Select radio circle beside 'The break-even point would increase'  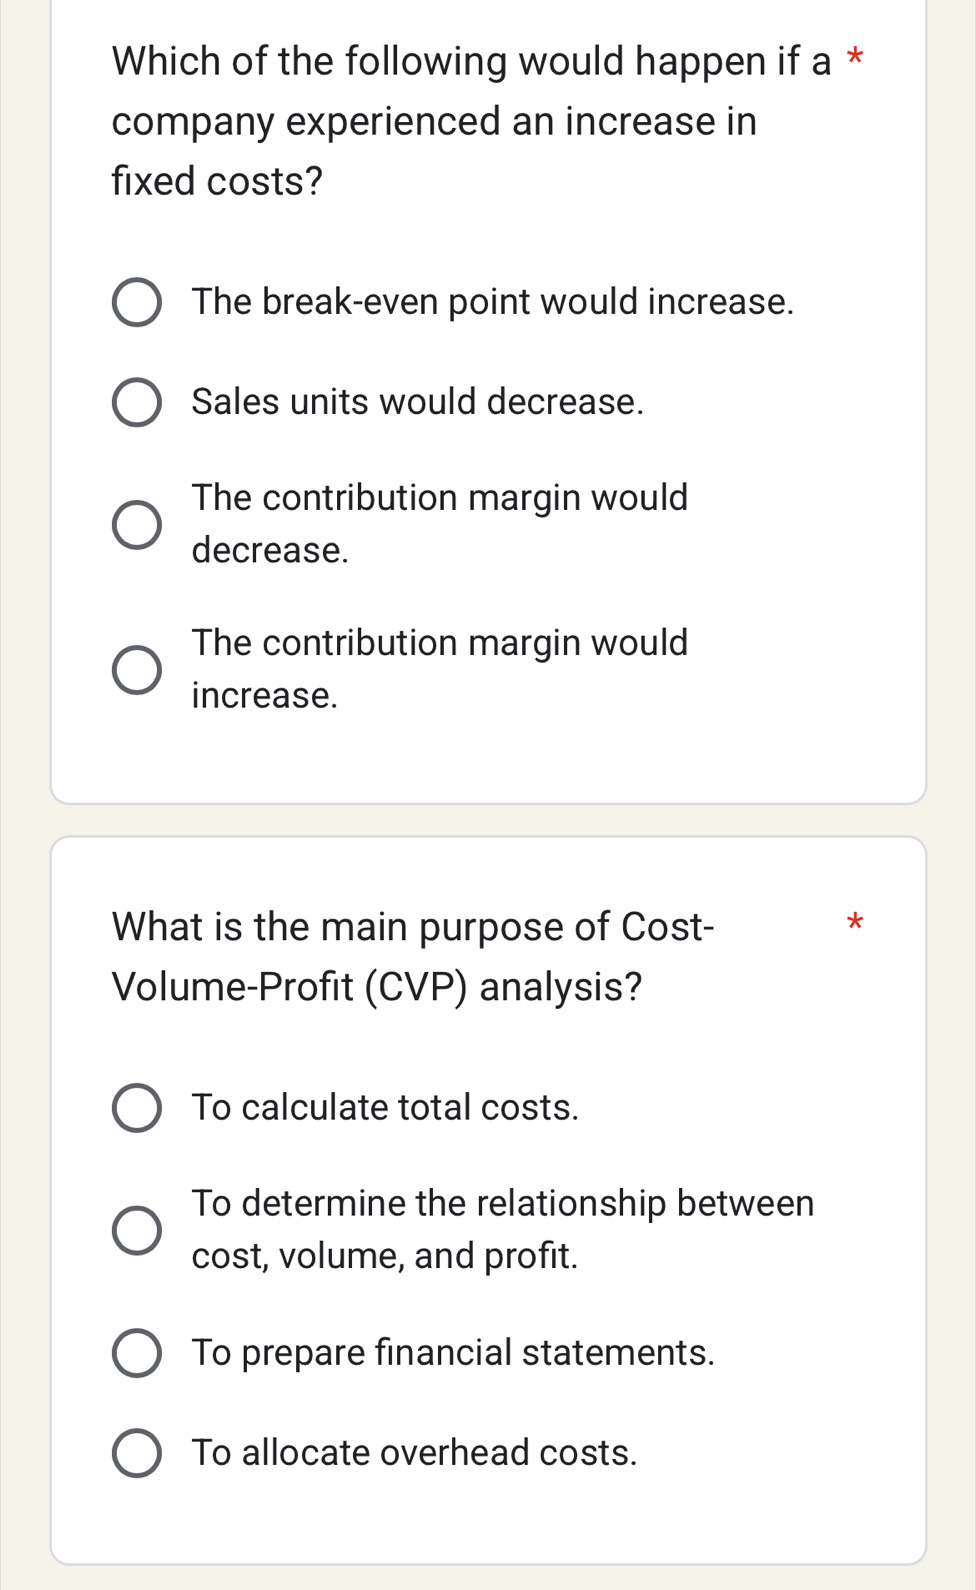coord(136,303)
